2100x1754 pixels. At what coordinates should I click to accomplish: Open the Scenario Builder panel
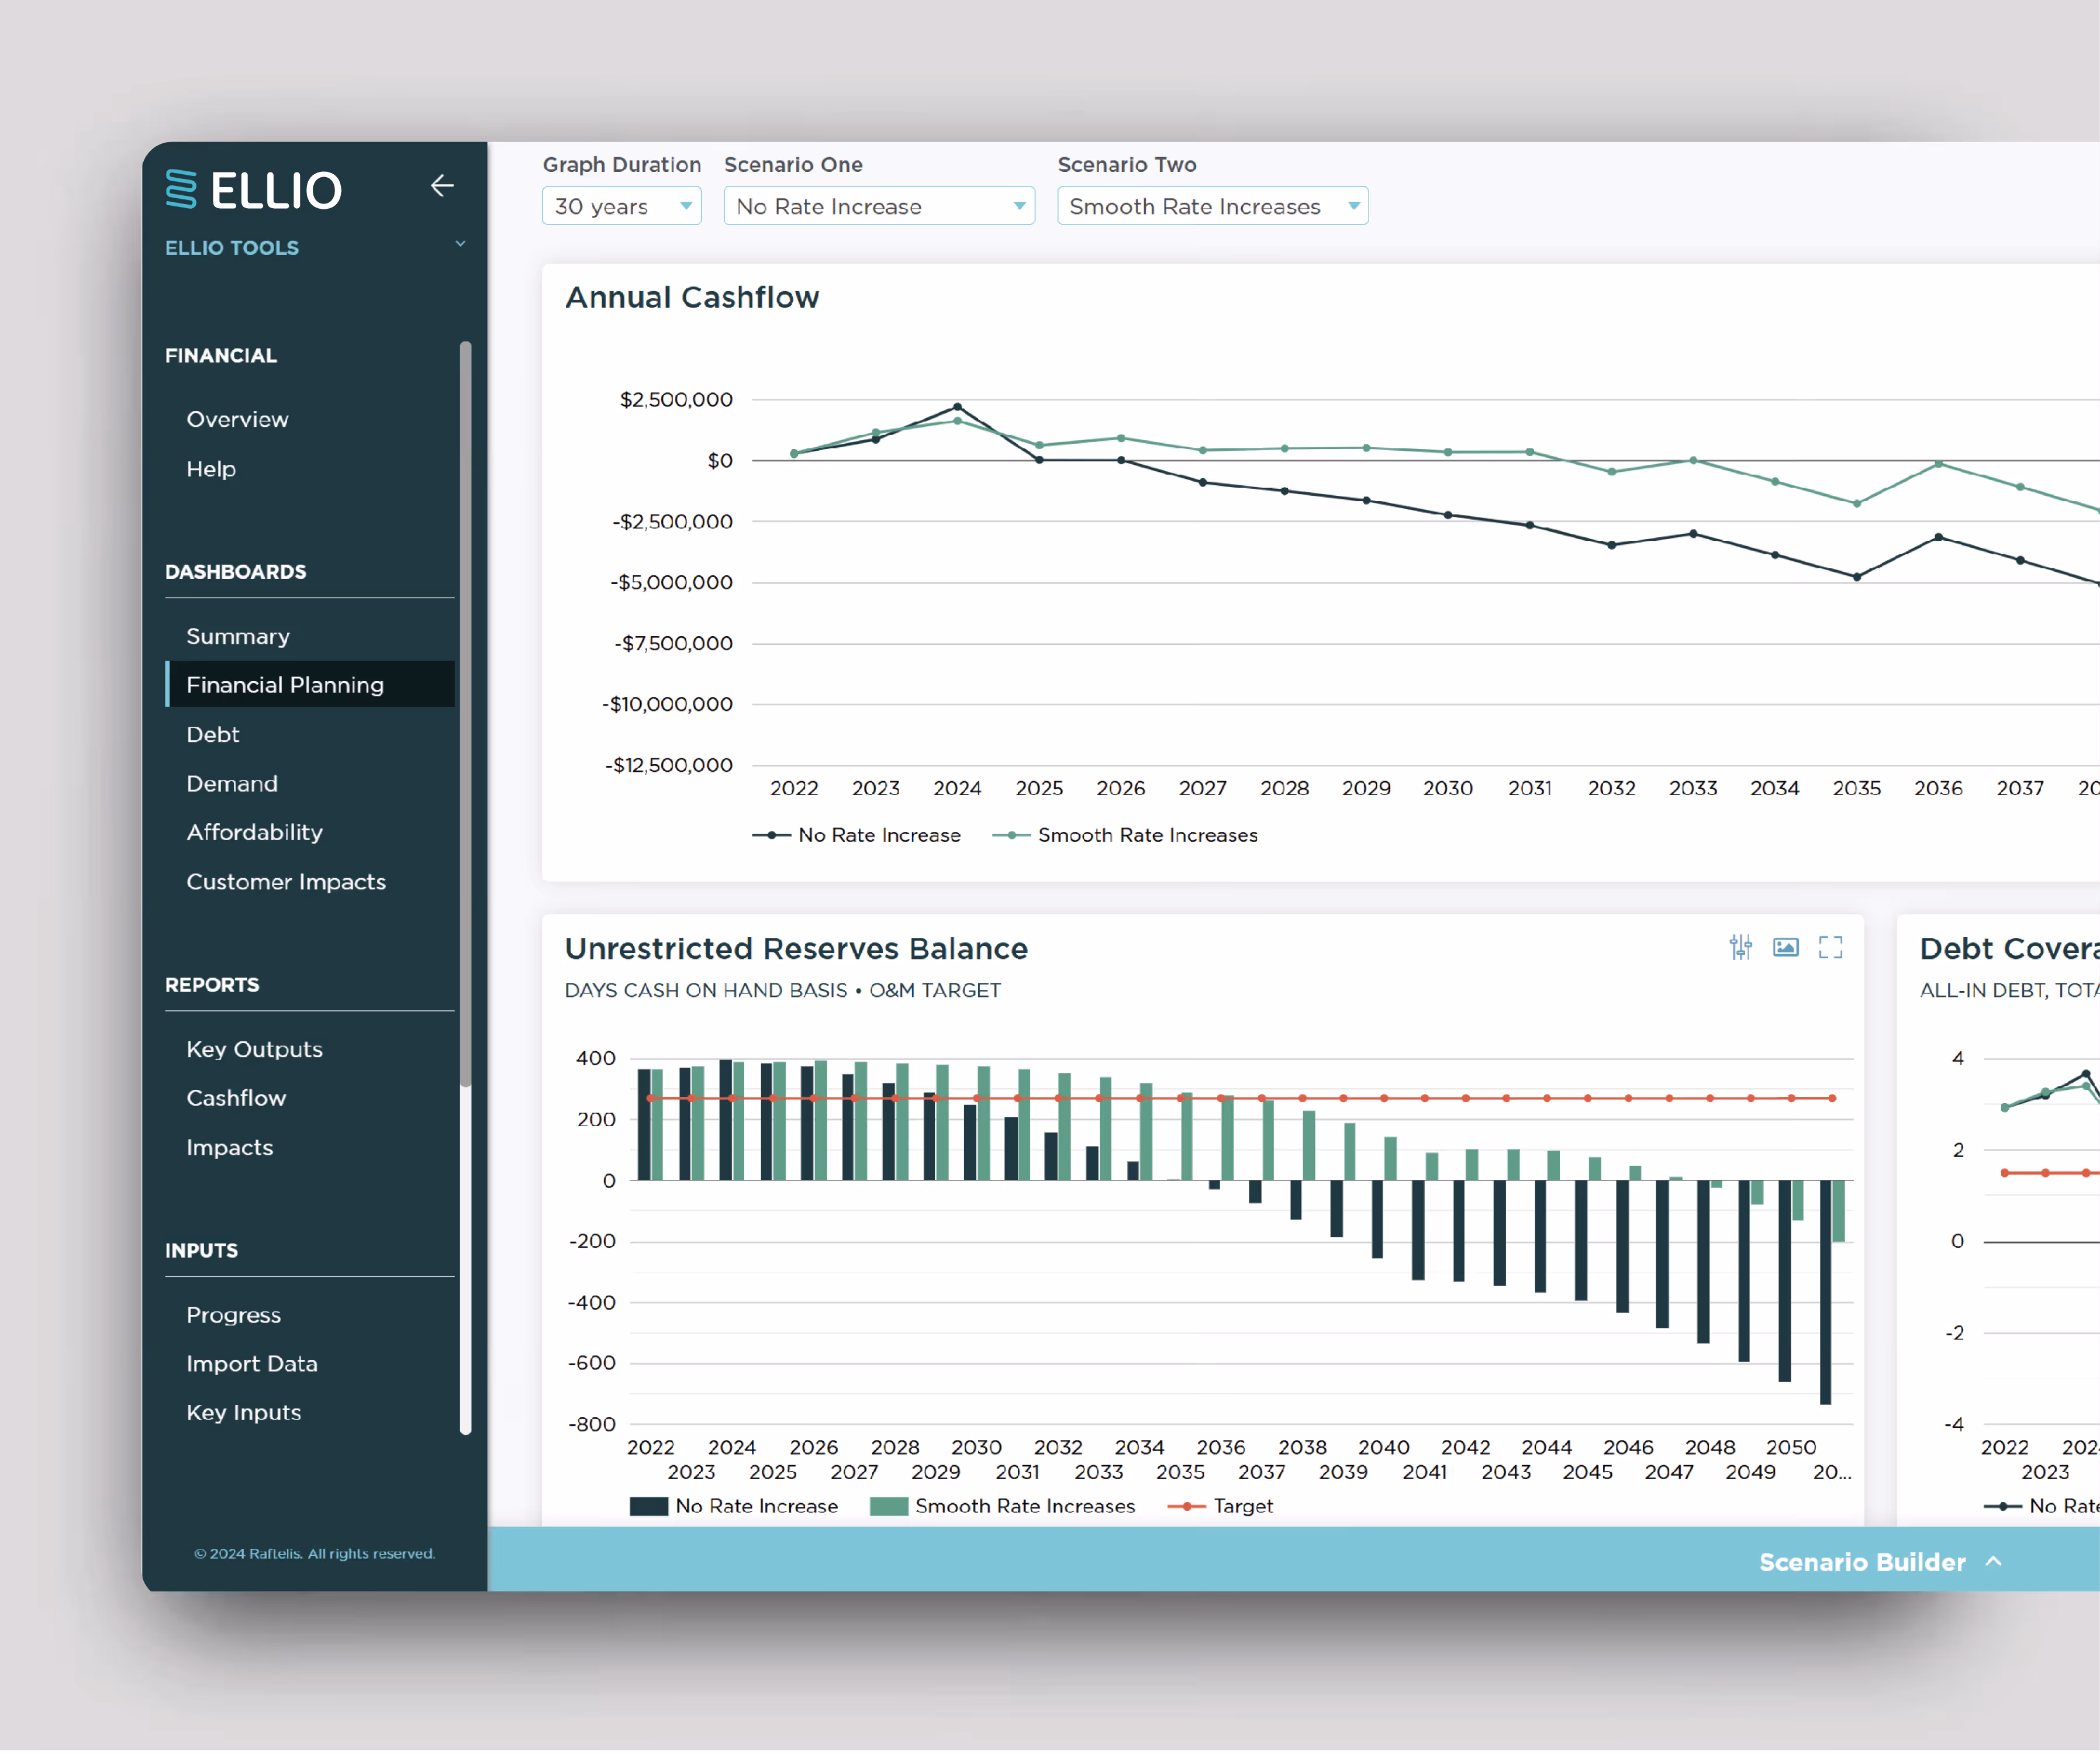point(1862,1563)
